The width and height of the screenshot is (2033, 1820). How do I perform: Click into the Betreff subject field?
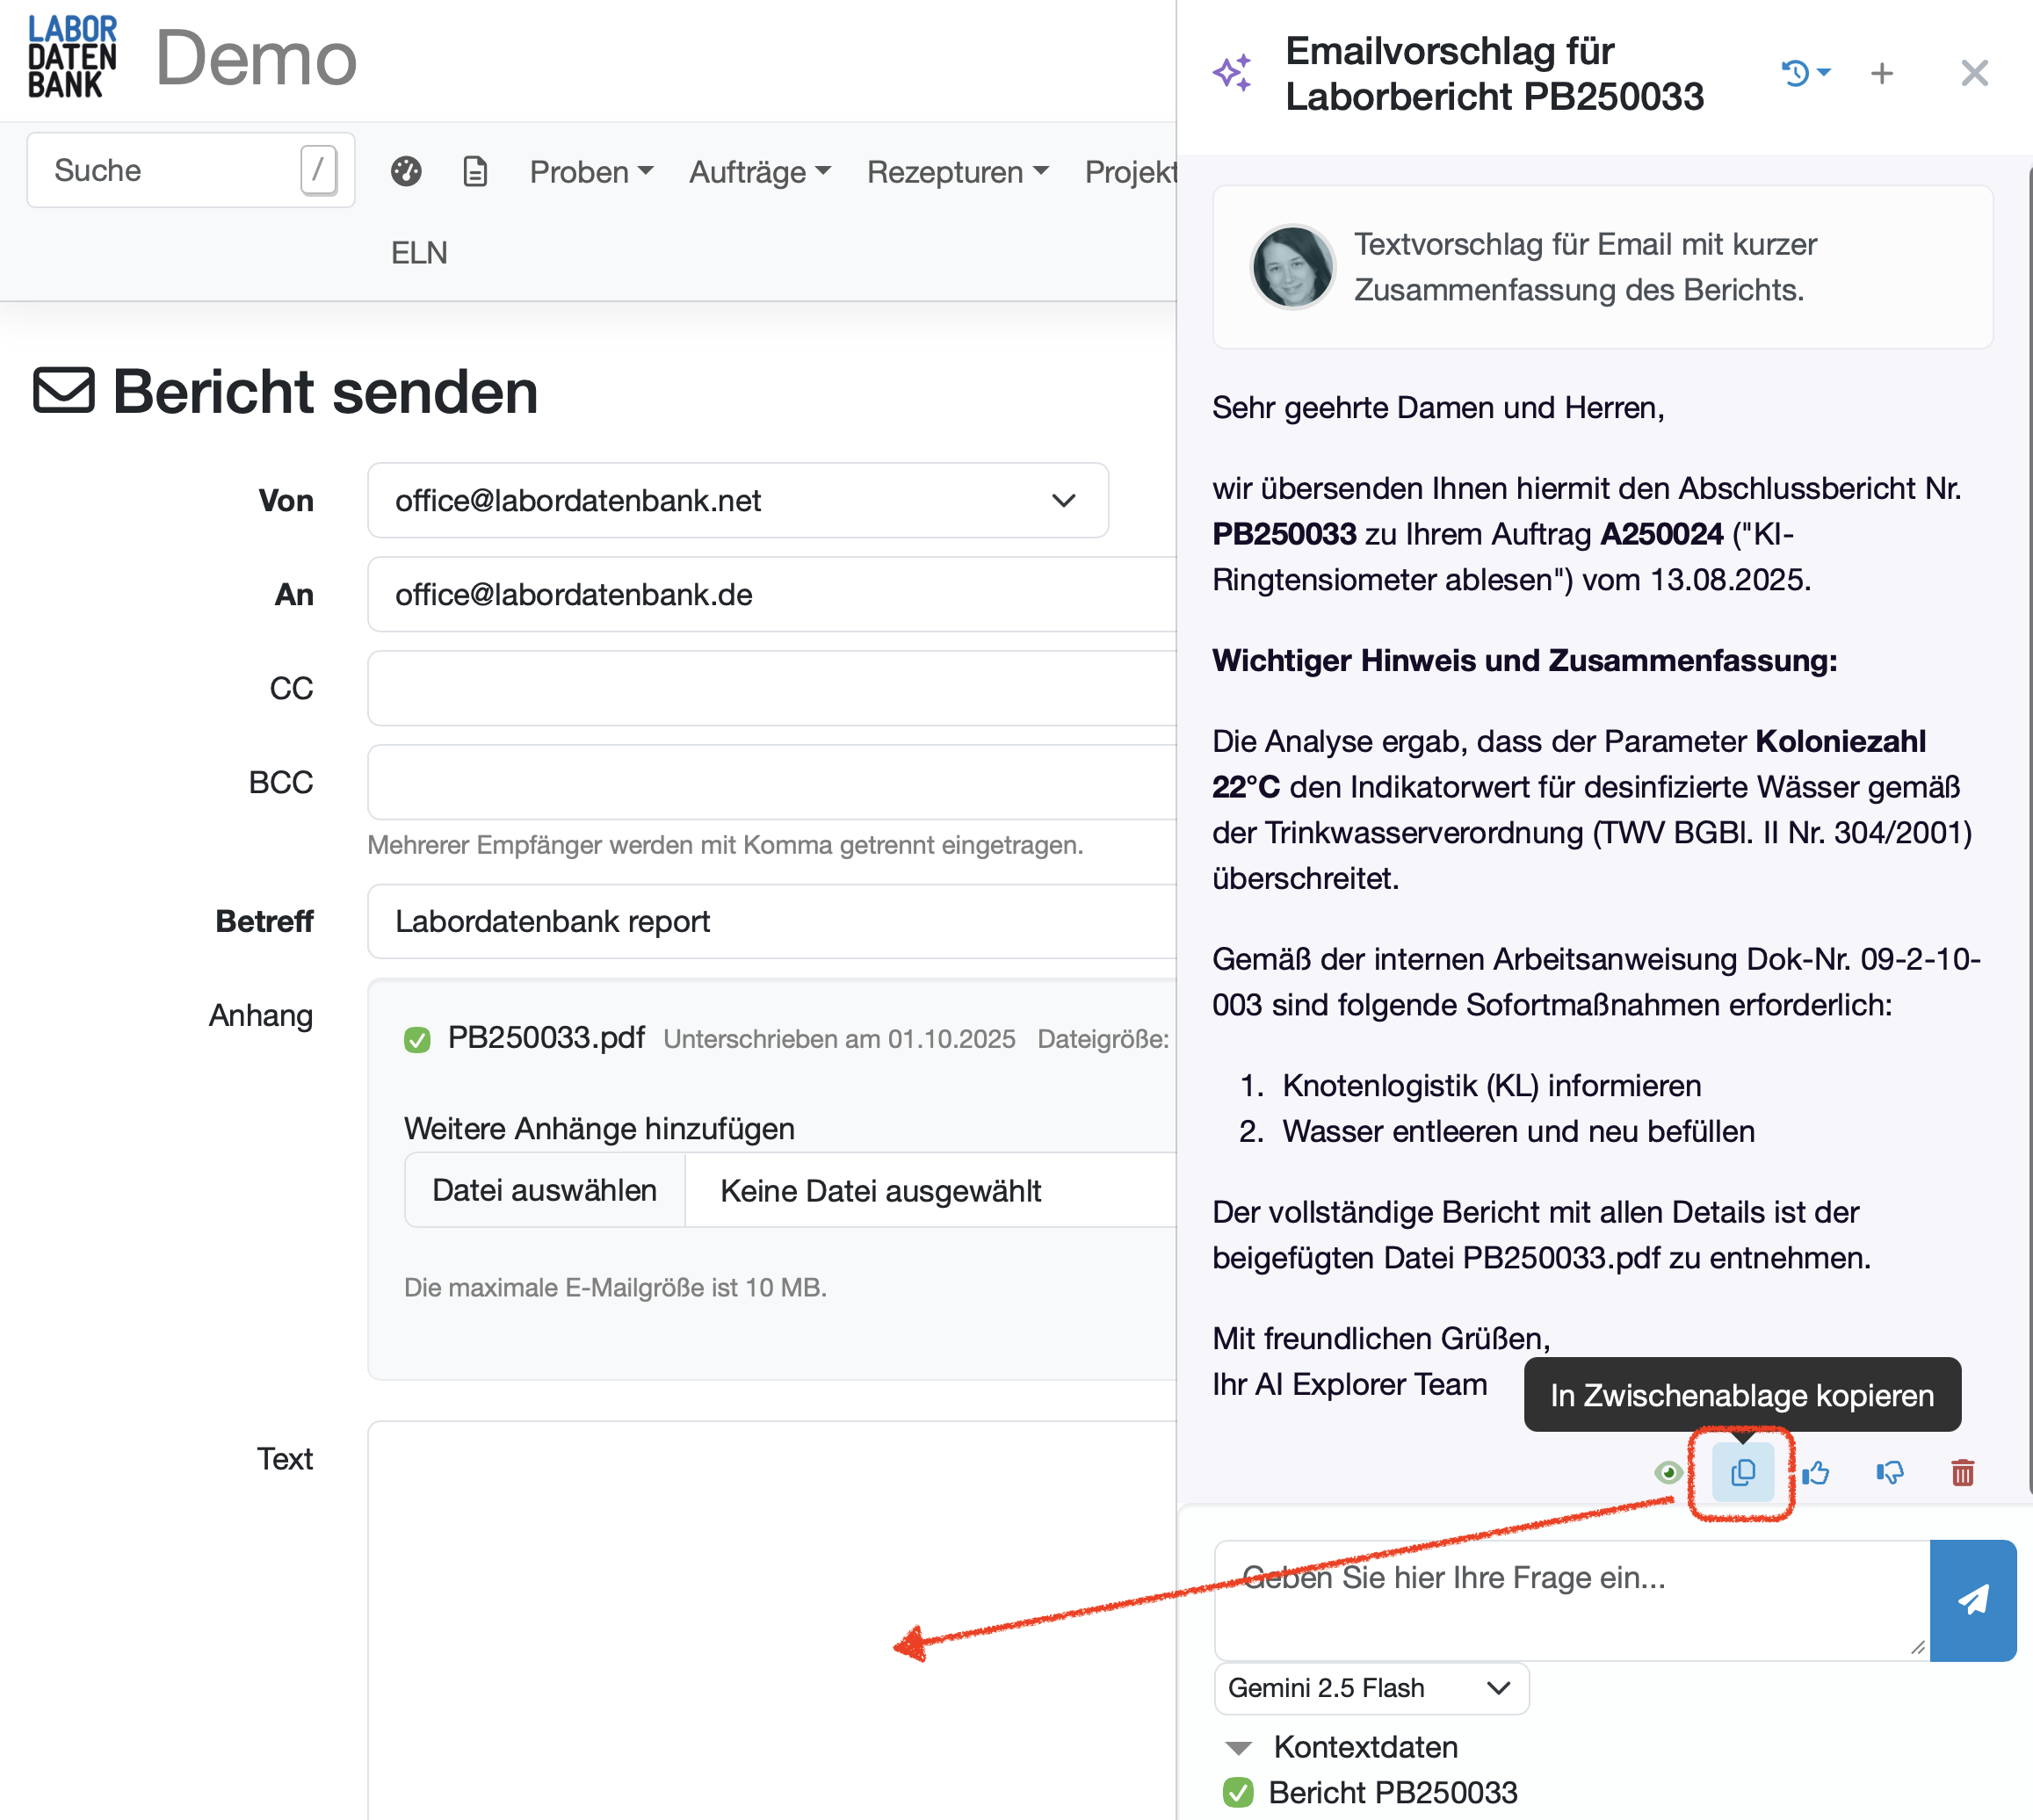click(770, 921)
